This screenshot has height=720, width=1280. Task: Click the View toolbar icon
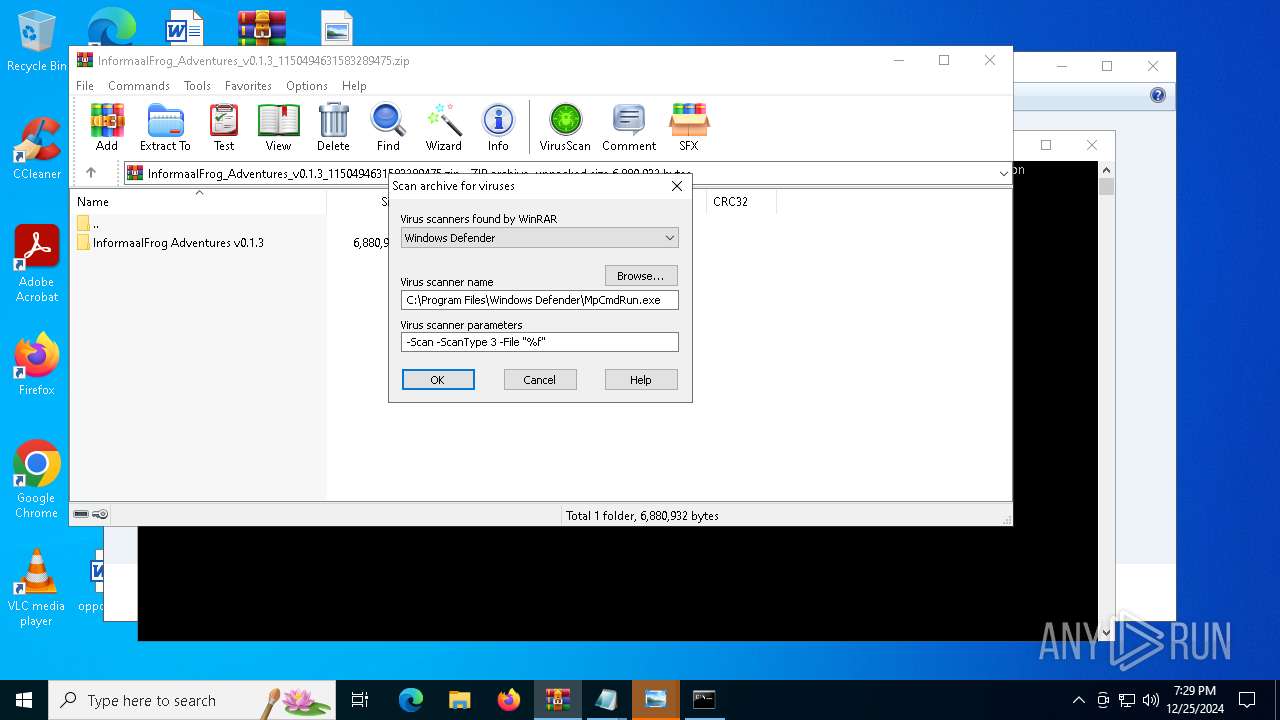[x=278, y=127]
